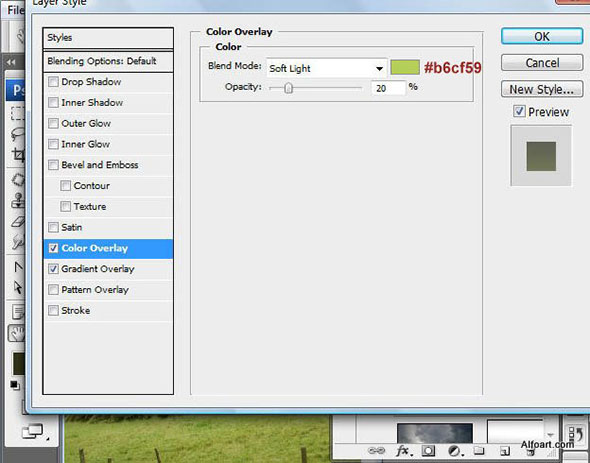Click the green overlay color swatch

click(405, 67)
